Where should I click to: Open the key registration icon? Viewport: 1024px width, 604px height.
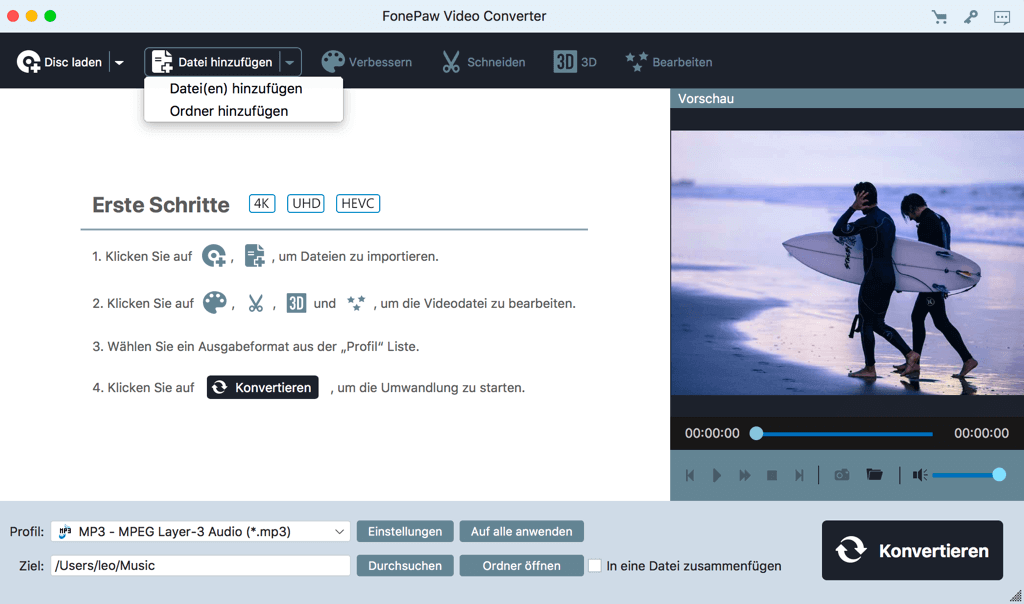970,17
